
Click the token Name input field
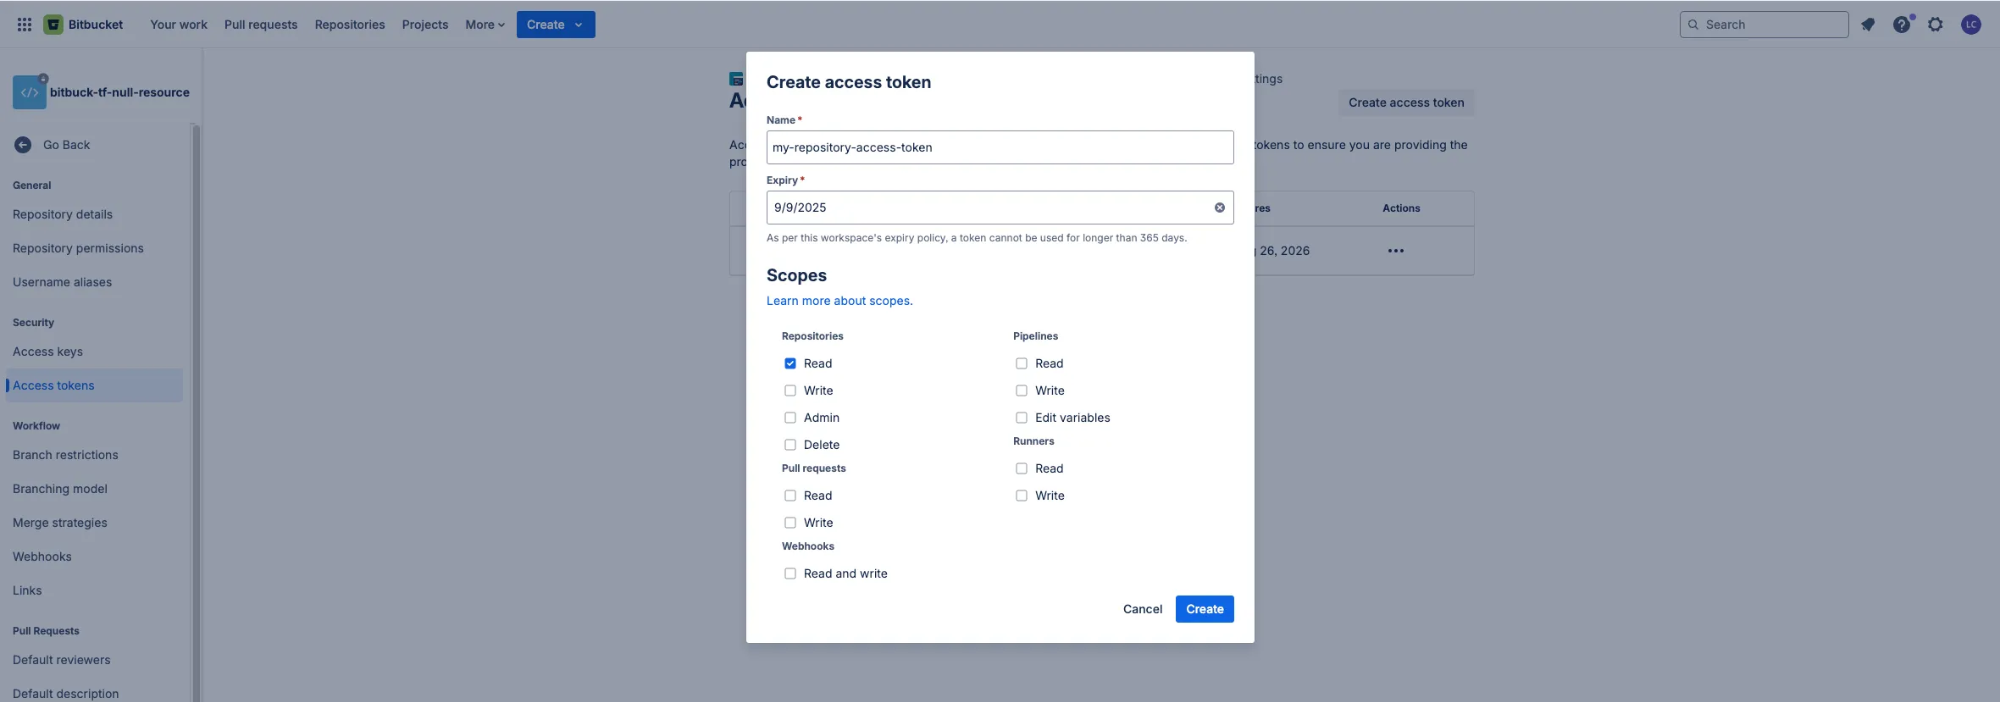(999, 147)
